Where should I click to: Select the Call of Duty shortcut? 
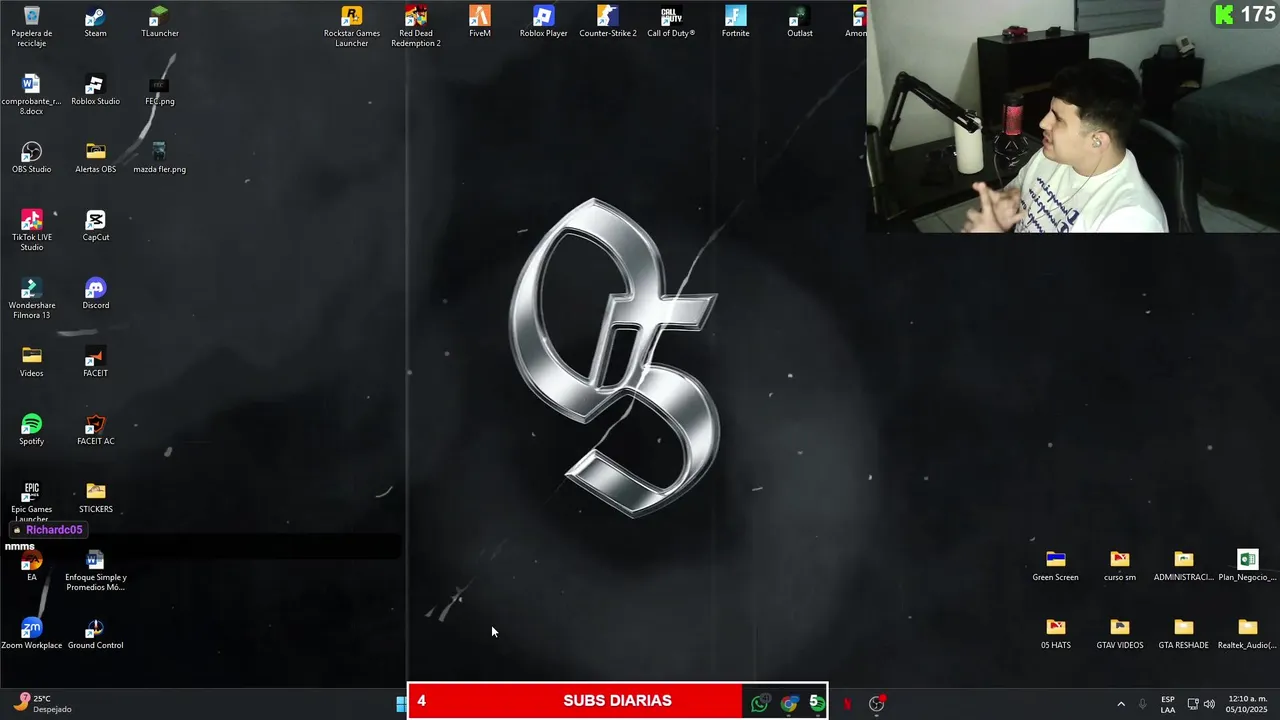pyautogui.click(x=671, y=22)
